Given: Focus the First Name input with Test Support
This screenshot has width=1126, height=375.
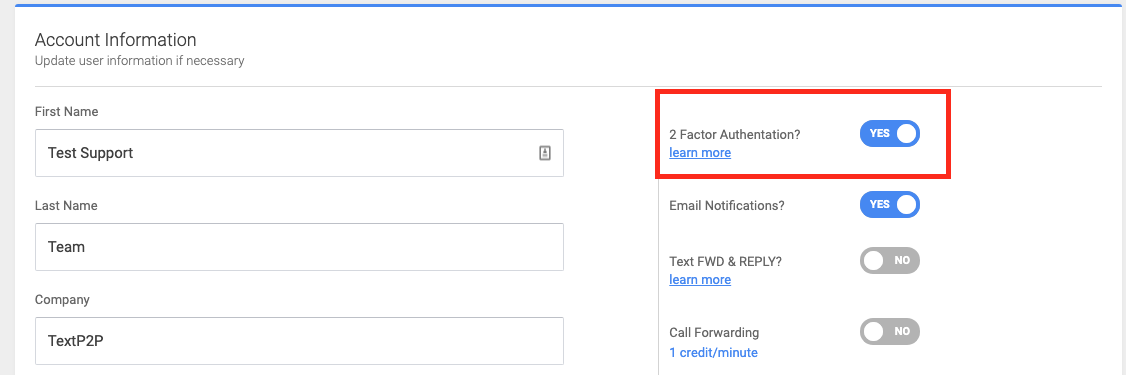Looking at the screenshot, I should coord(299,153).
